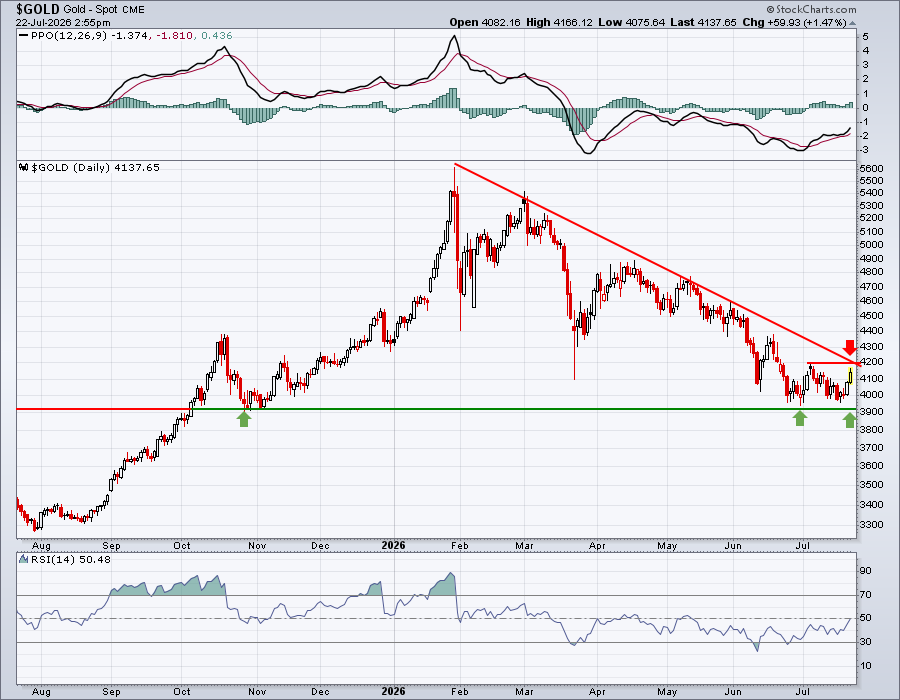The width and height of the screenshot is (900, 700).
Task: Click the 2026 label on price chart axis
Action: 393,545
